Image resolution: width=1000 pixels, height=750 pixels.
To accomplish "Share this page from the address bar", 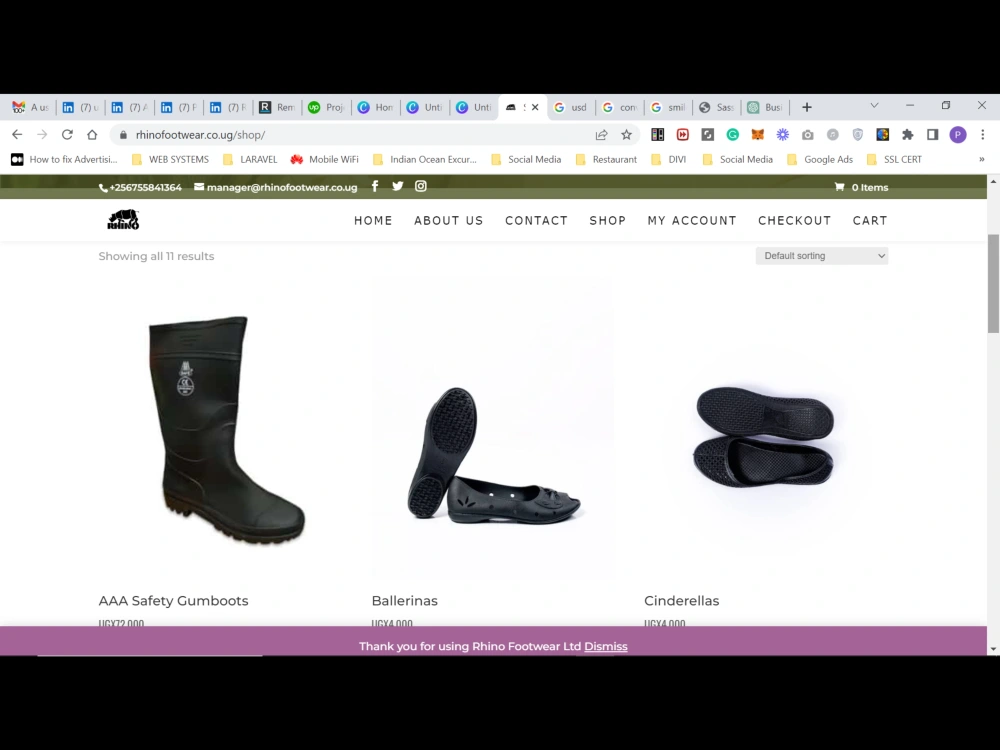I will click(601, 135).
